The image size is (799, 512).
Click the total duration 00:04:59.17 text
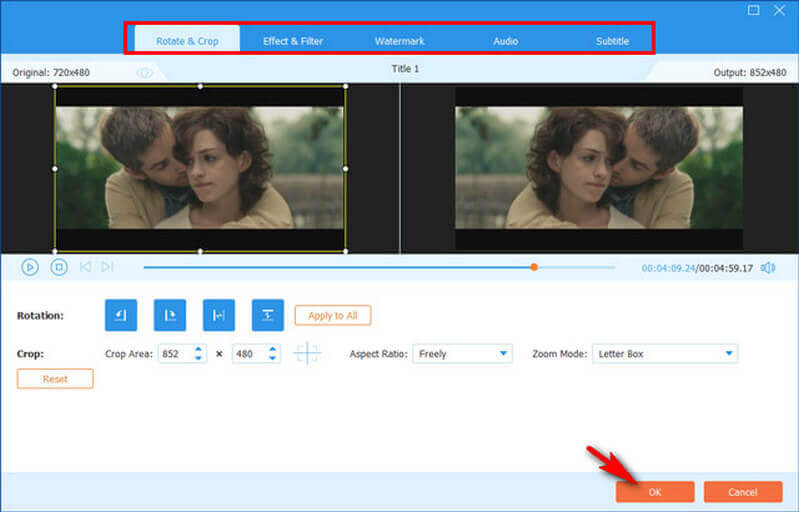pyautogui.click(x=726, y=268)
